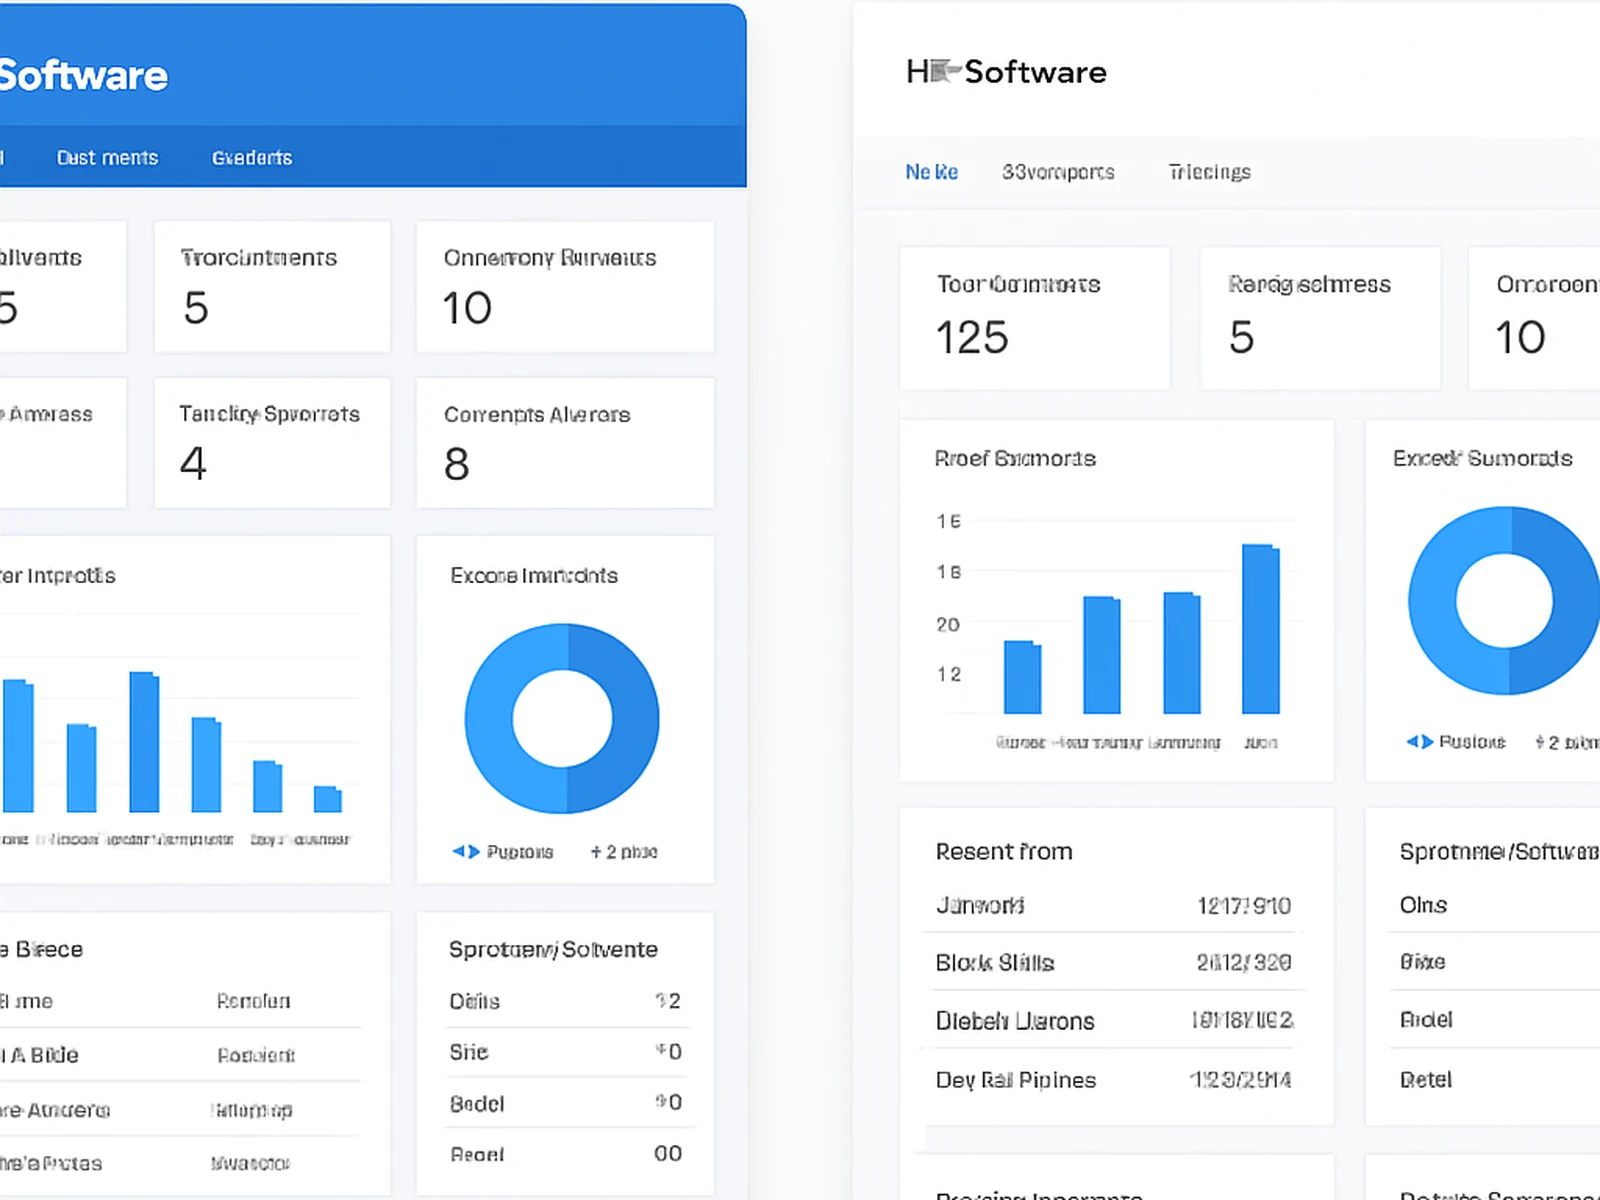Click the Diiils row in Sprotaen/Solvente list
Viewport: 1600px width, 1200px height.
[564, 1001]
